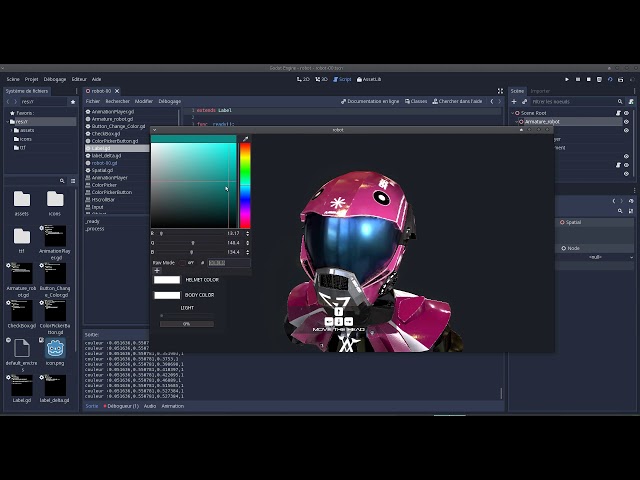Toggle Raw Mode checkbox in color picker

[182, 263]
